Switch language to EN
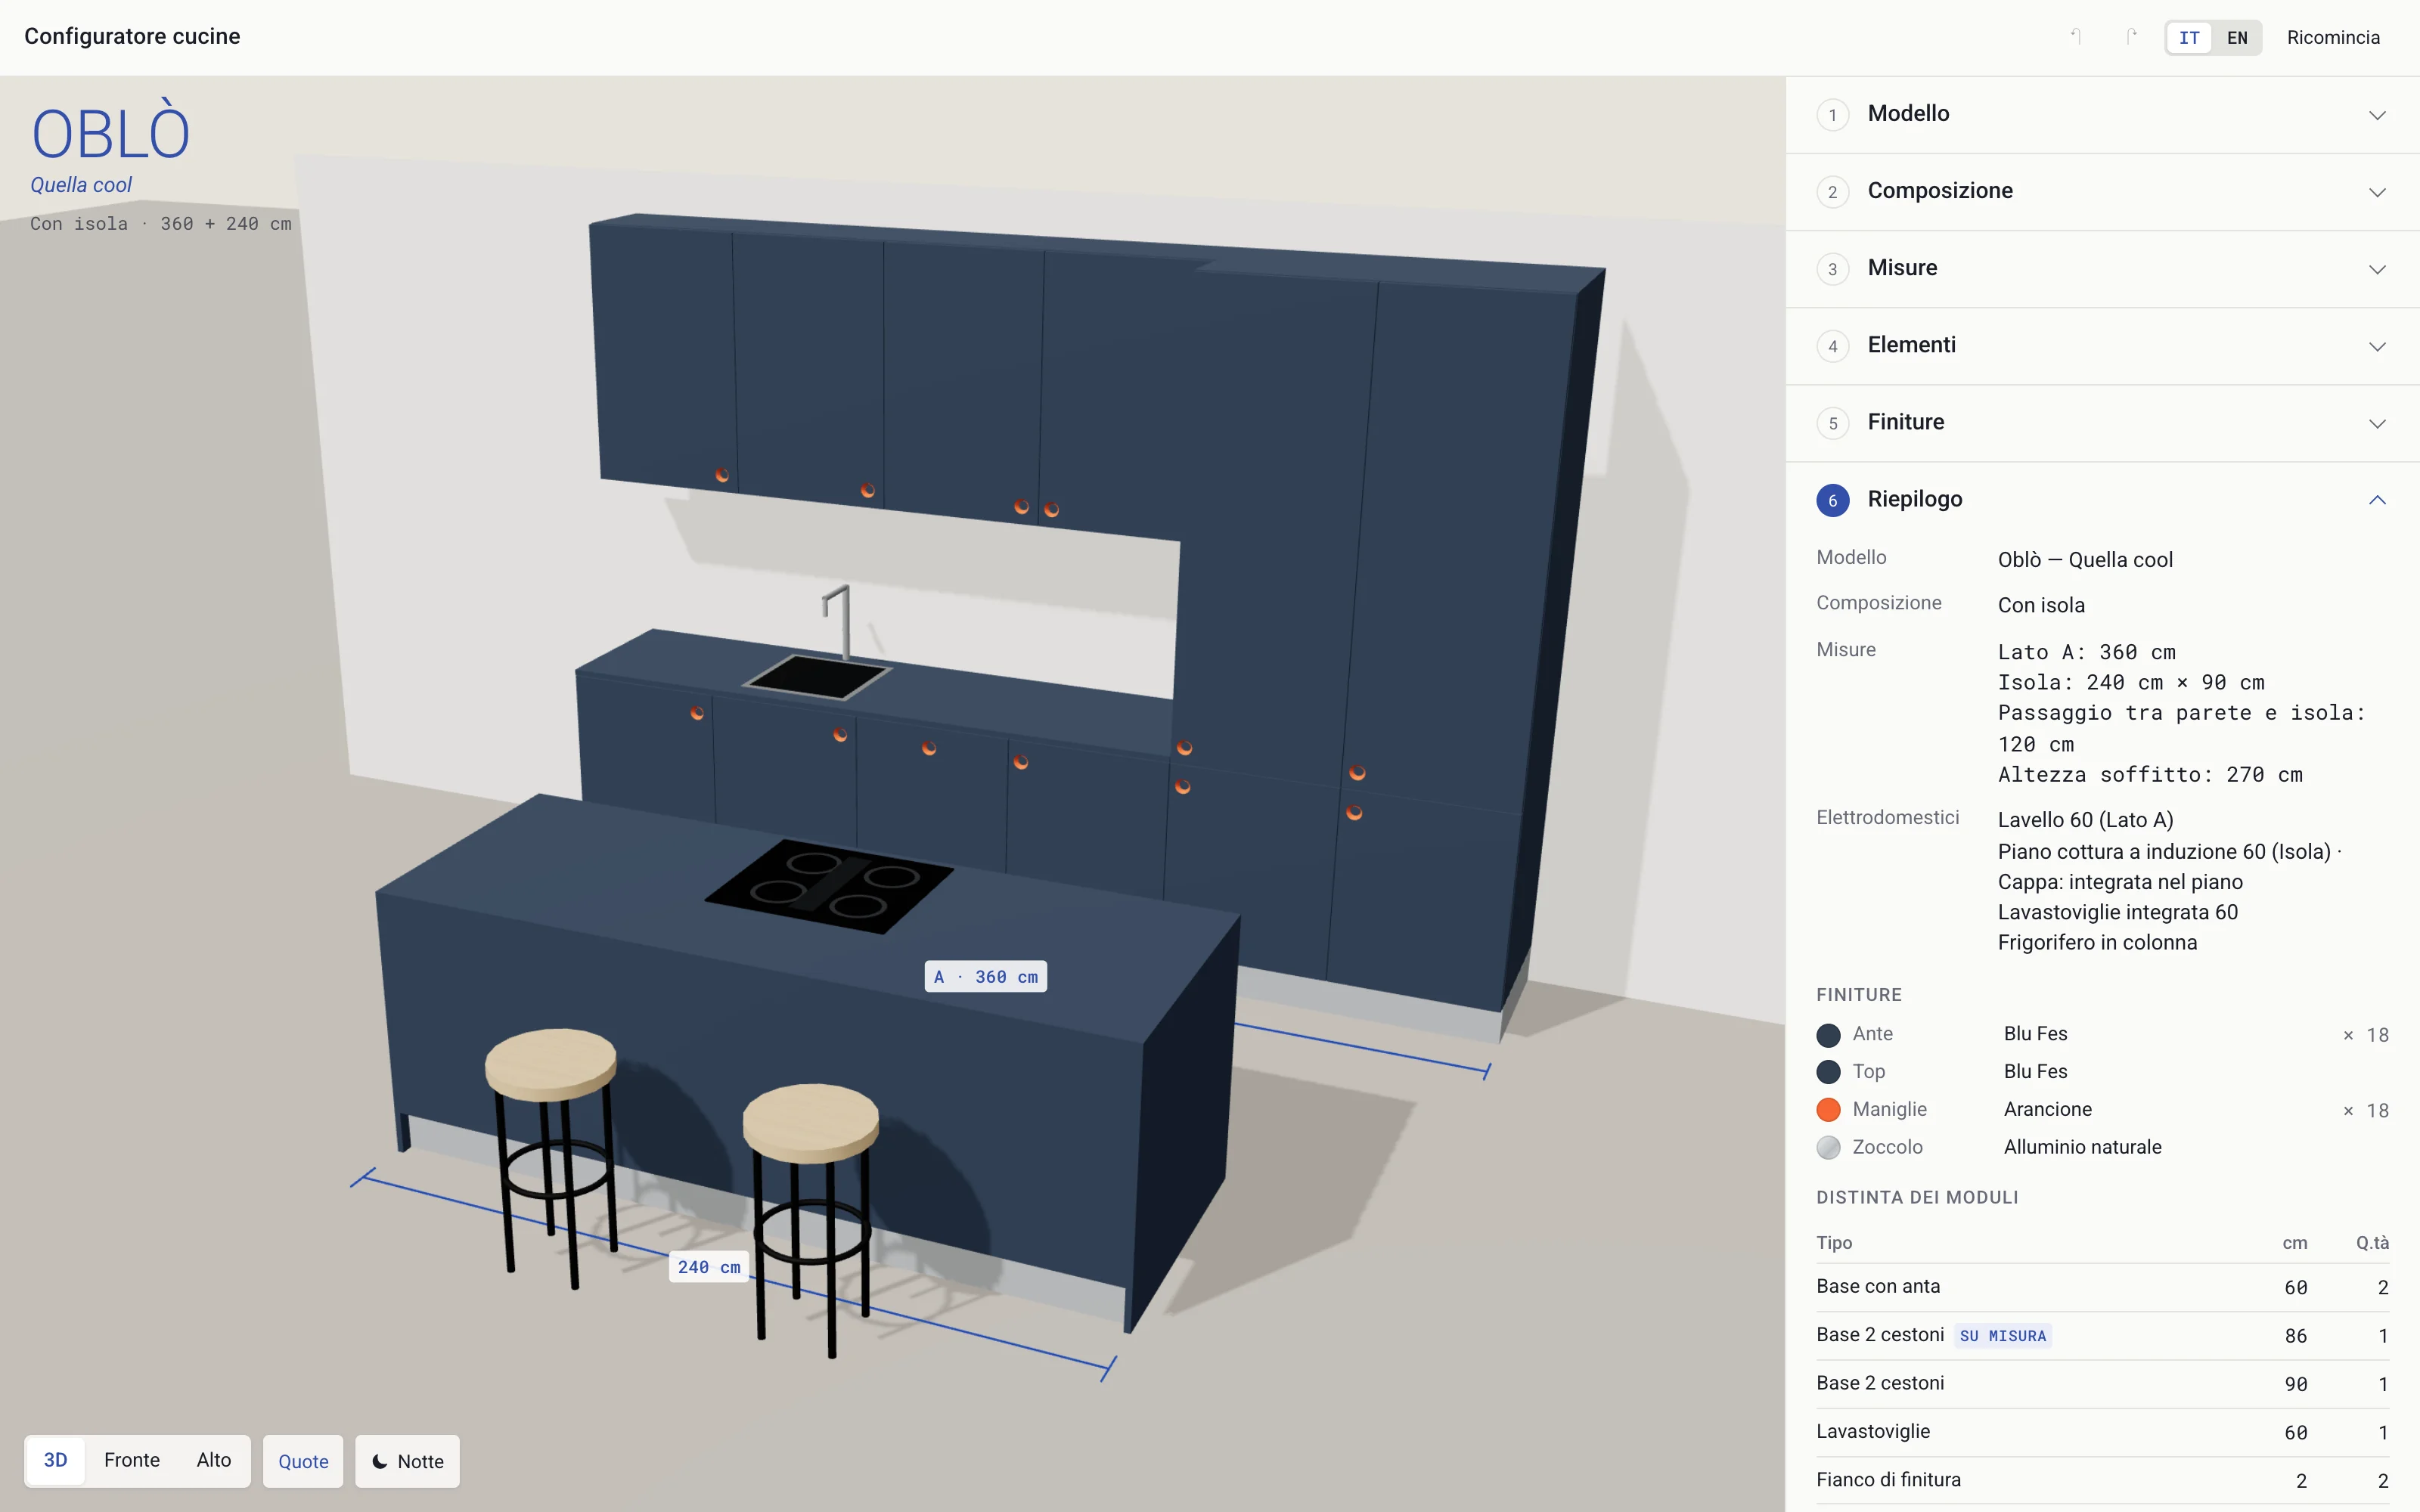The width and height of the screenshot is (2420, 1512). tap(2237, 38)
